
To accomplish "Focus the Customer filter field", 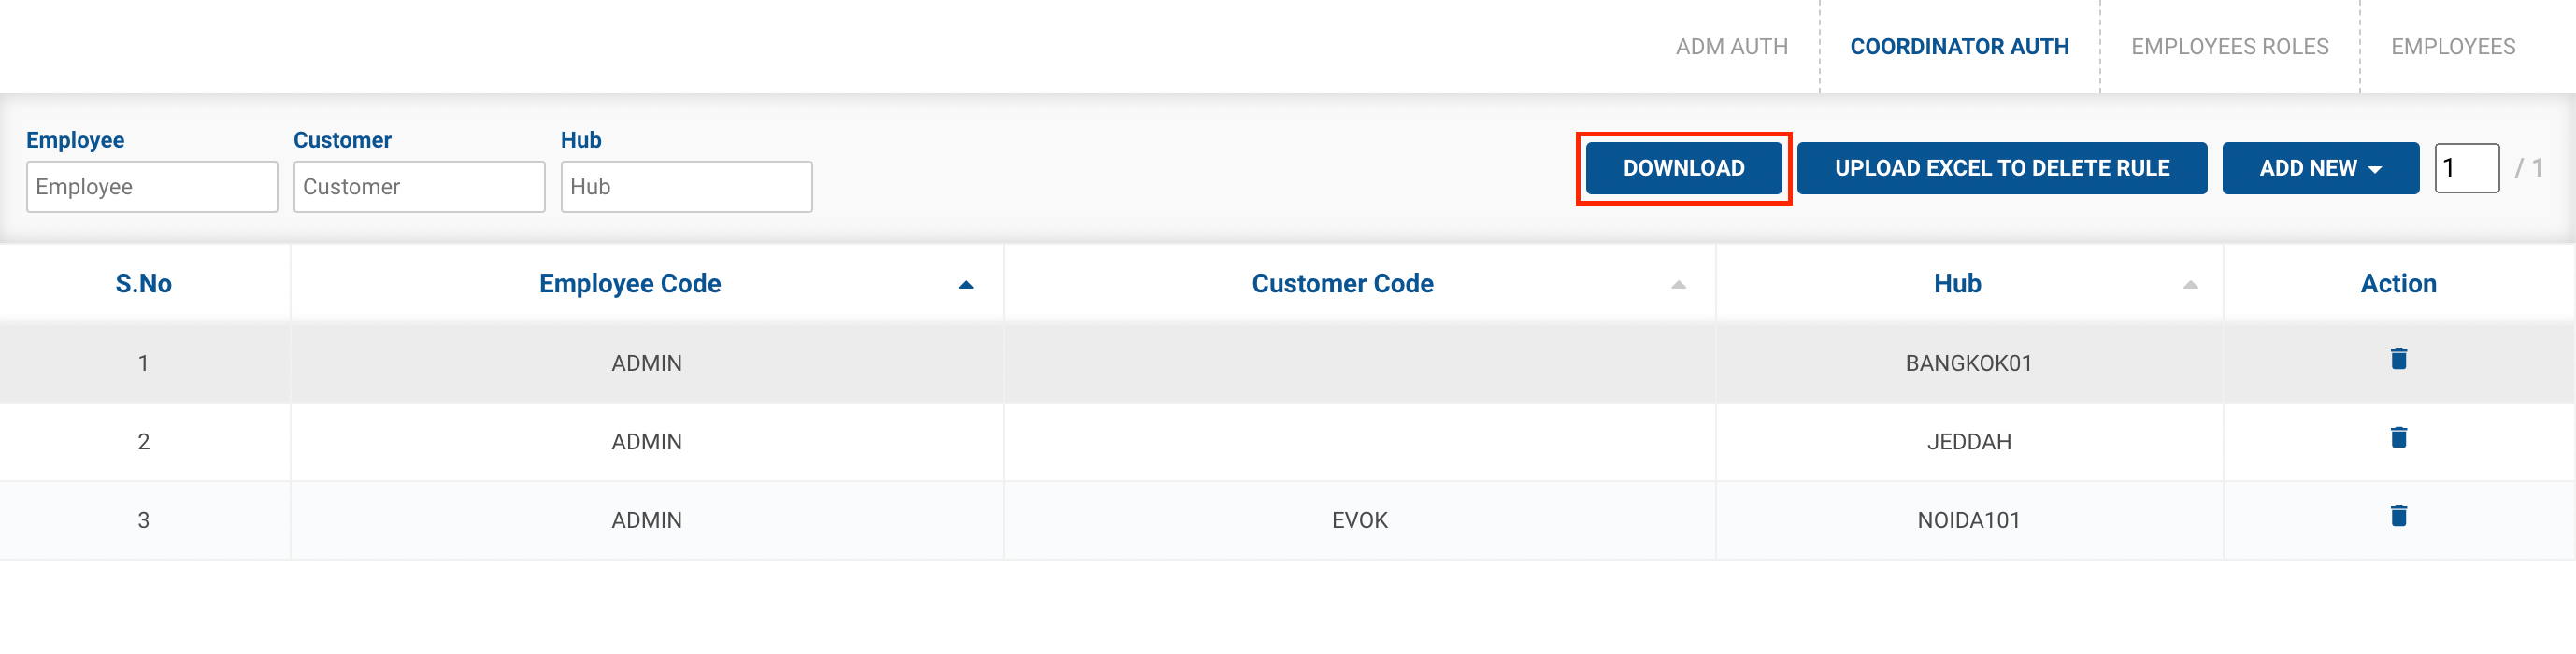I will 419,187.
